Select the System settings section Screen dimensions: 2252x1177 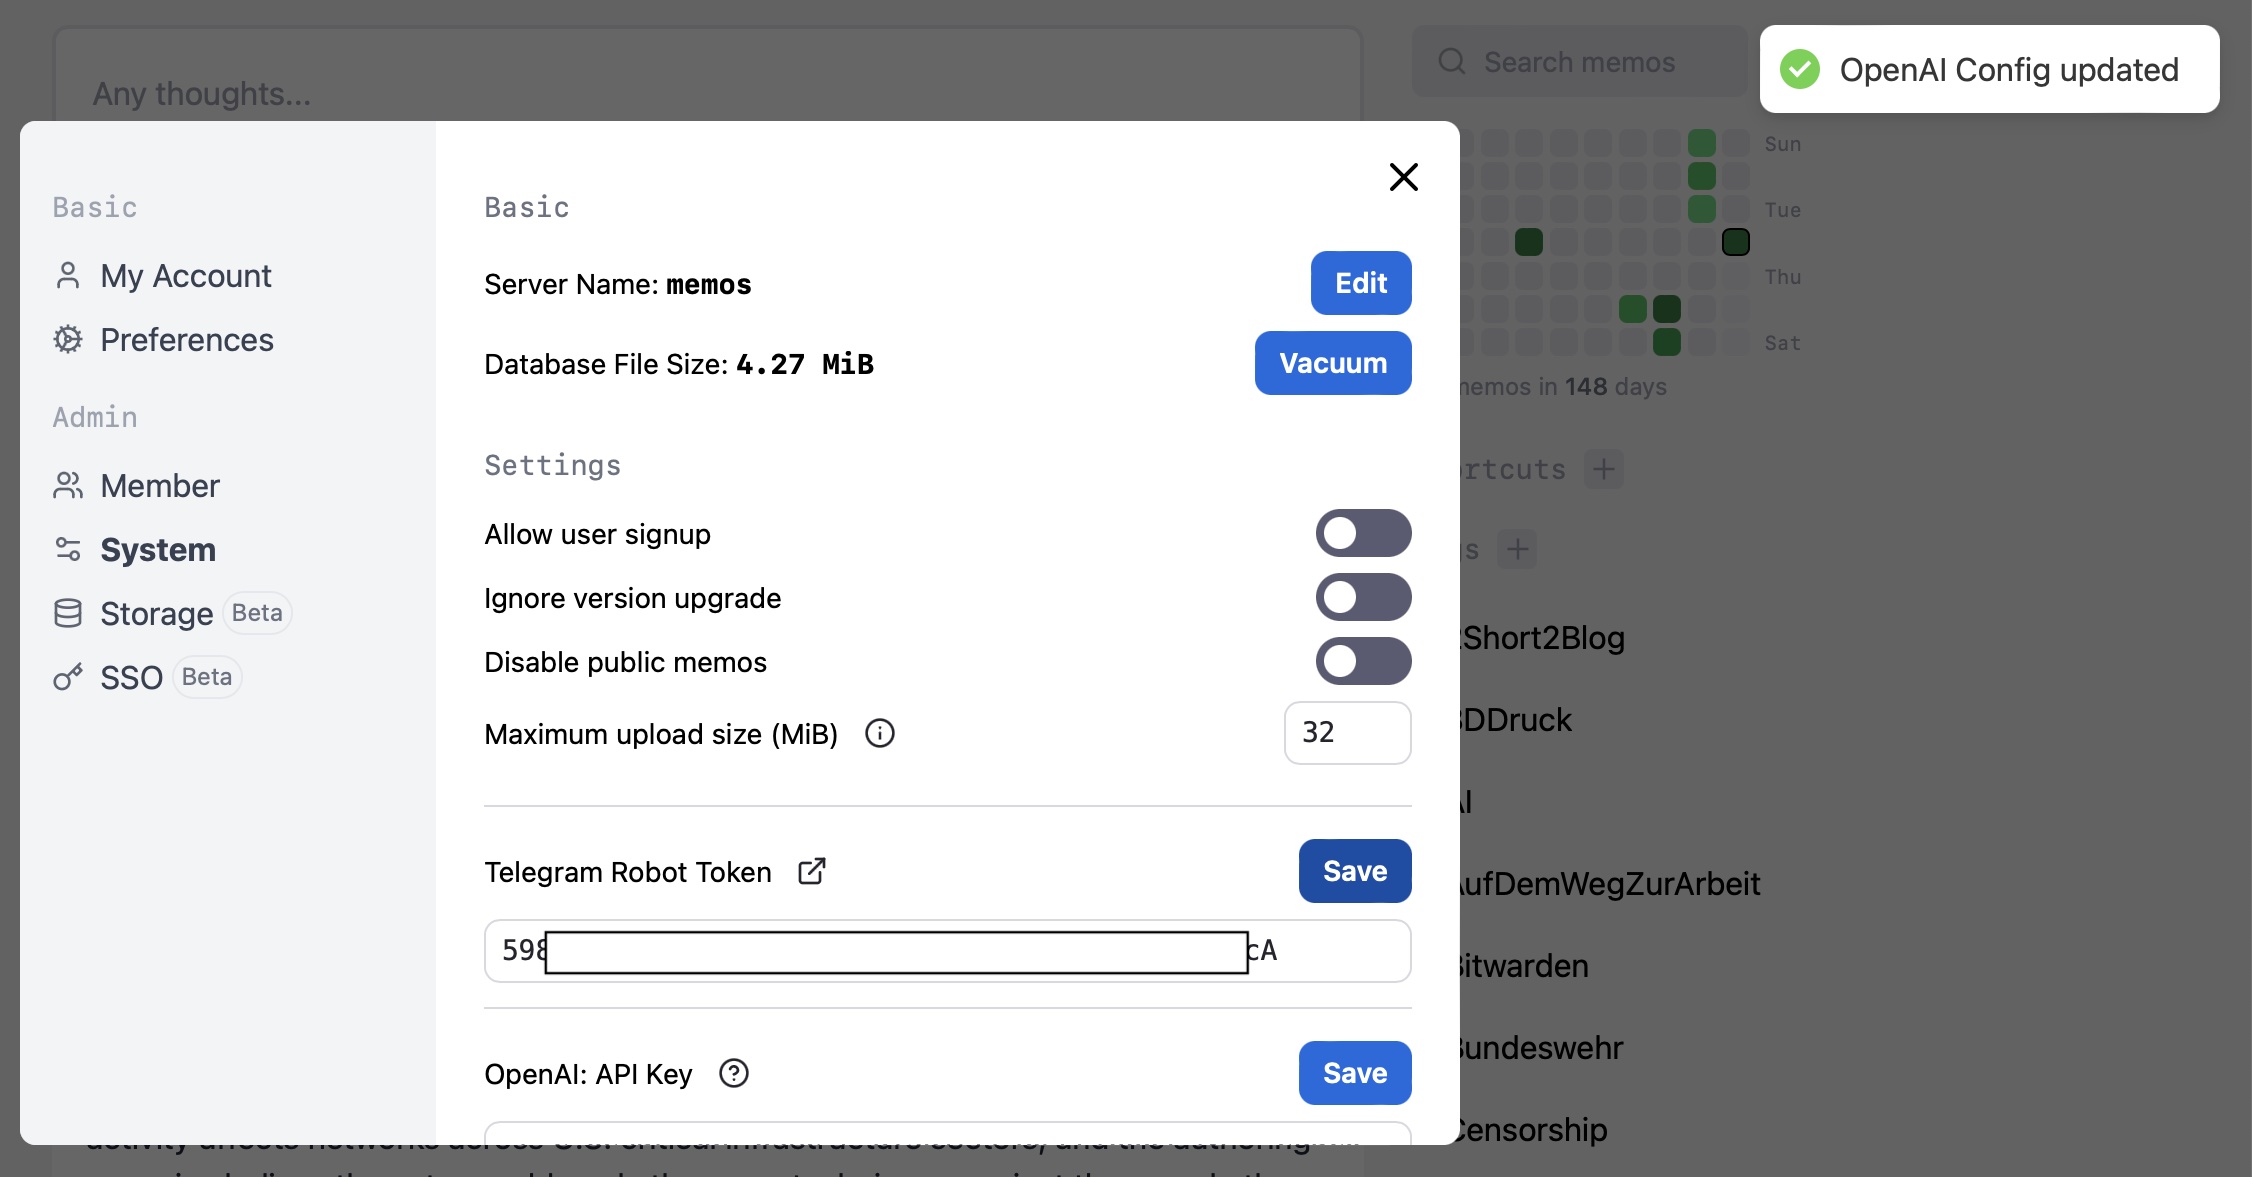point(158,550)
